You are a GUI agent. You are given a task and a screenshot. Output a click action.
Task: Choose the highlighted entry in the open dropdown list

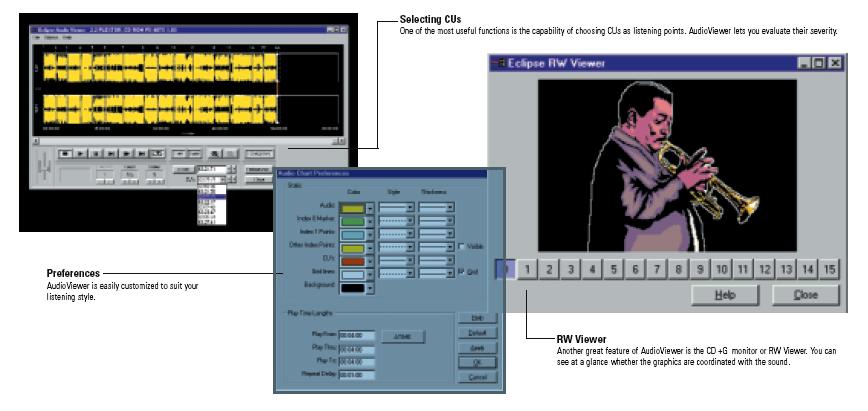point(211,196)
